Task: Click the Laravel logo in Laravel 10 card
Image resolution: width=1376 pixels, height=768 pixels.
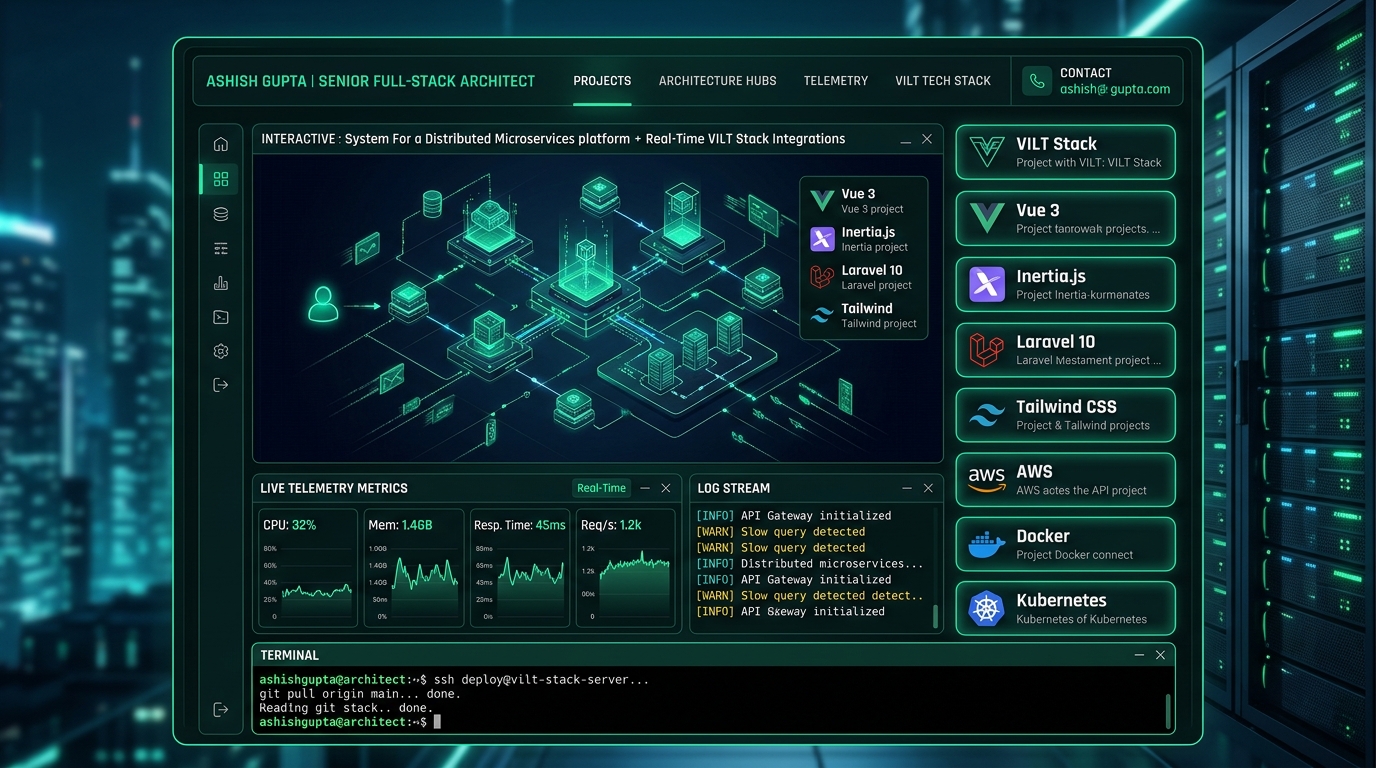Action: (x=986, y=350)
